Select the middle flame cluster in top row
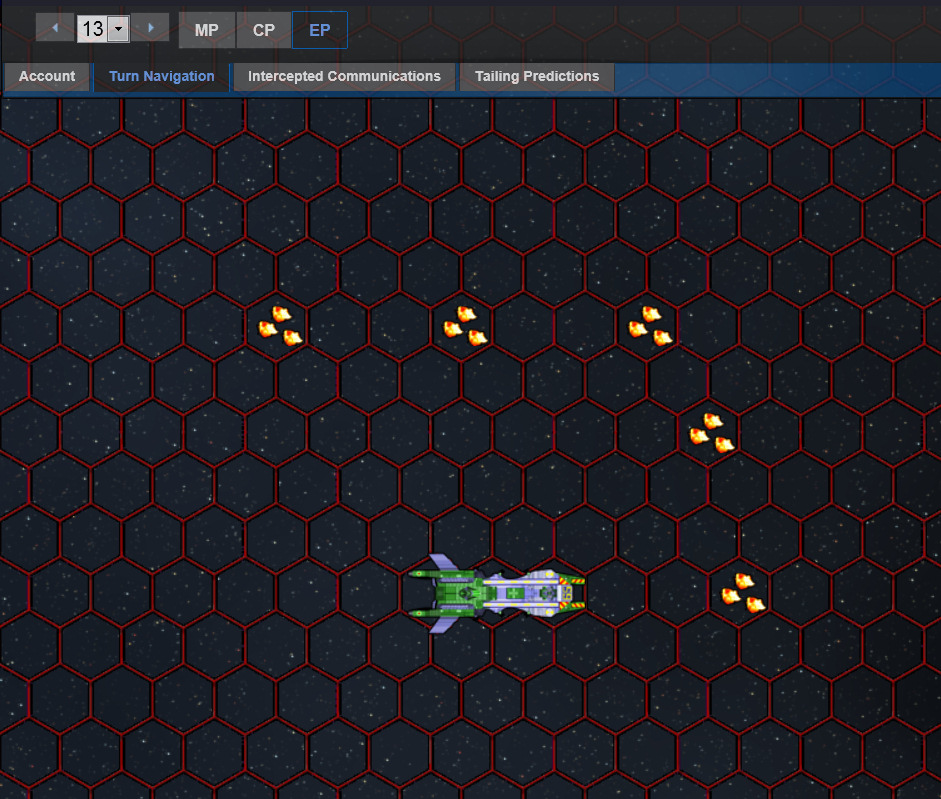The height and width of the screenshot is (799, 941). coord(465,326)
